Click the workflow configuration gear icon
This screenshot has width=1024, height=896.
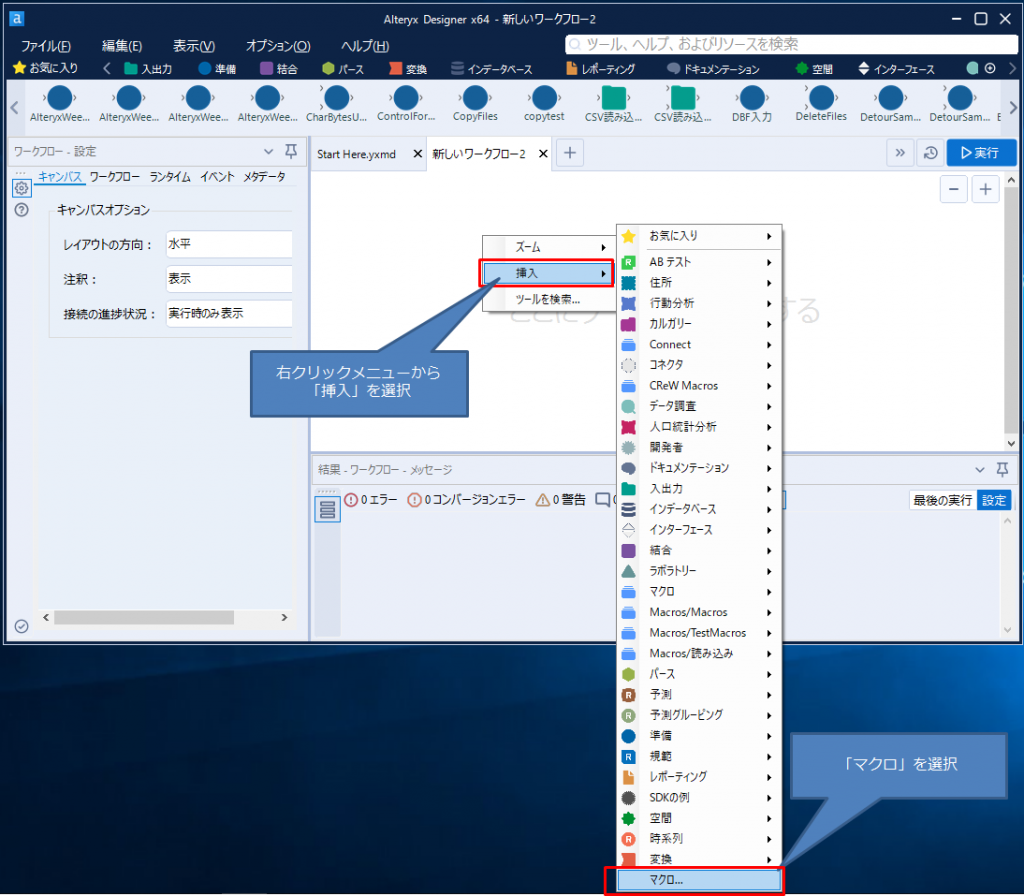point(21,188)
